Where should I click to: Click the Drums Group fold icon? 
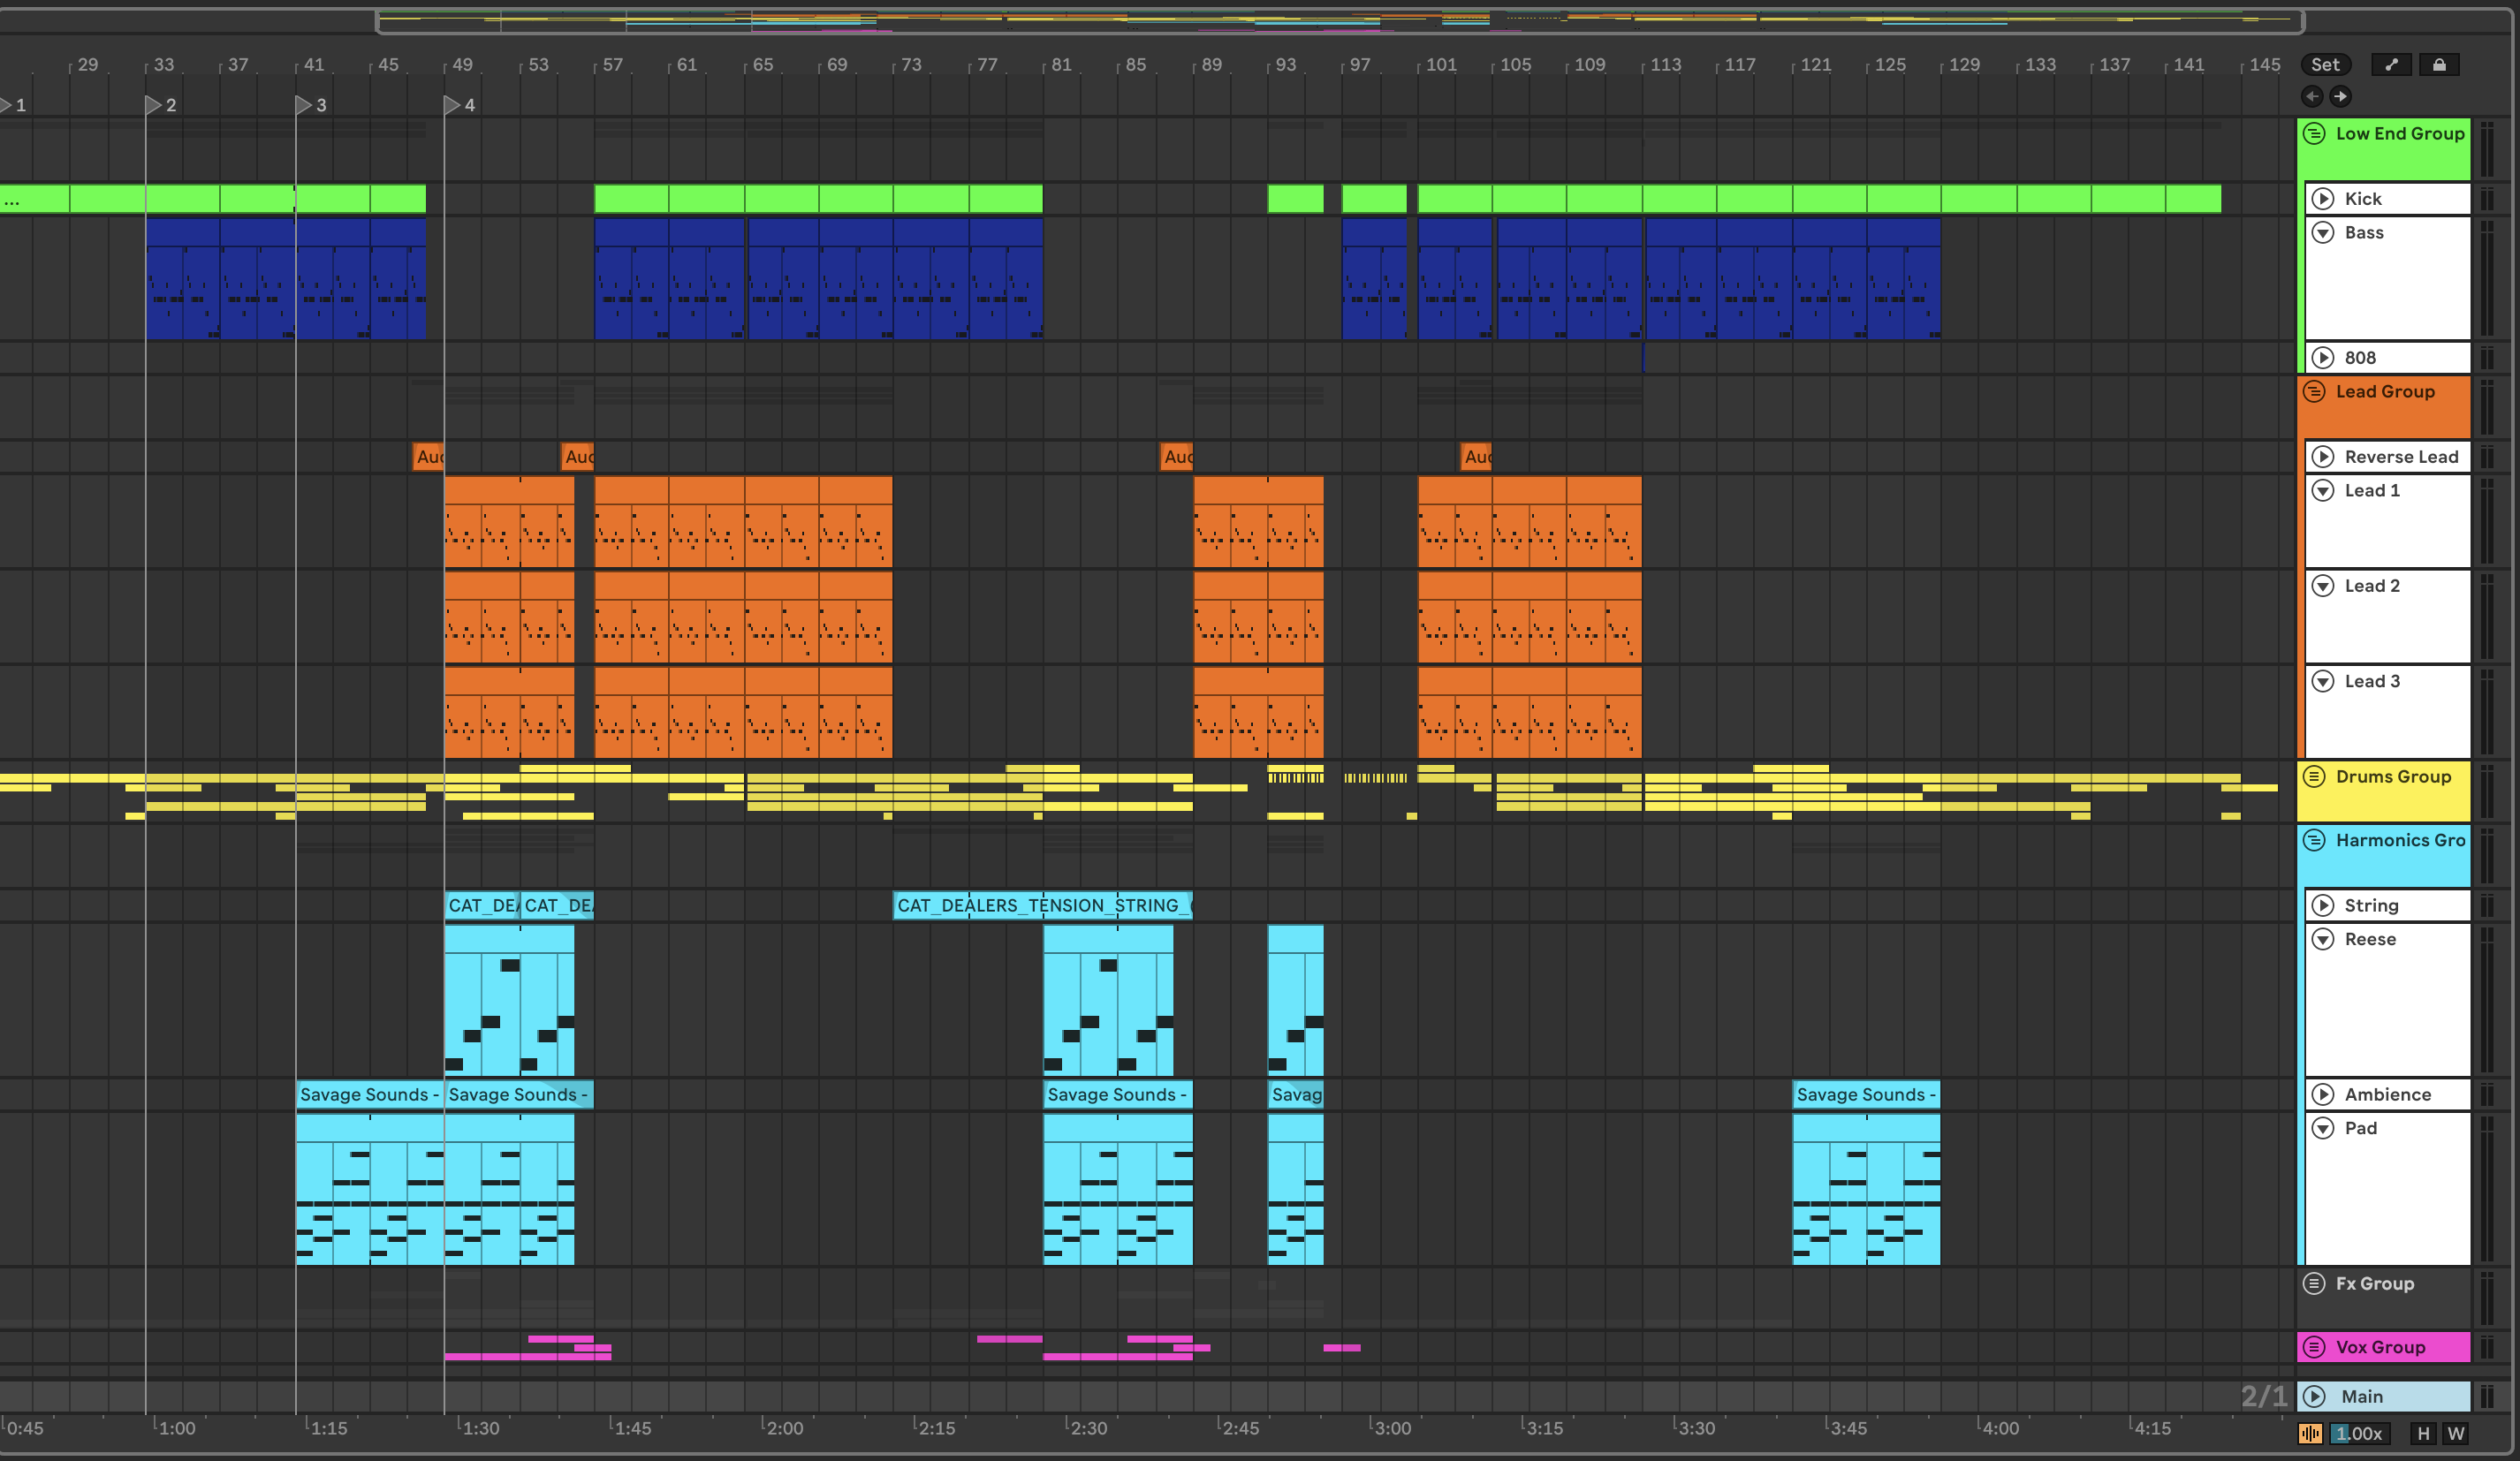(x=2314, y=776)
